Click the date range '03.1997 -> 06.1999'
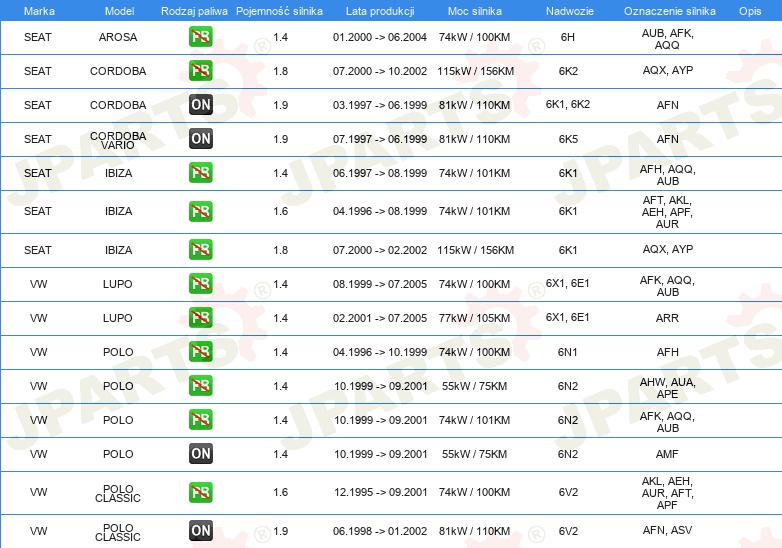 [x=380, y=105]
